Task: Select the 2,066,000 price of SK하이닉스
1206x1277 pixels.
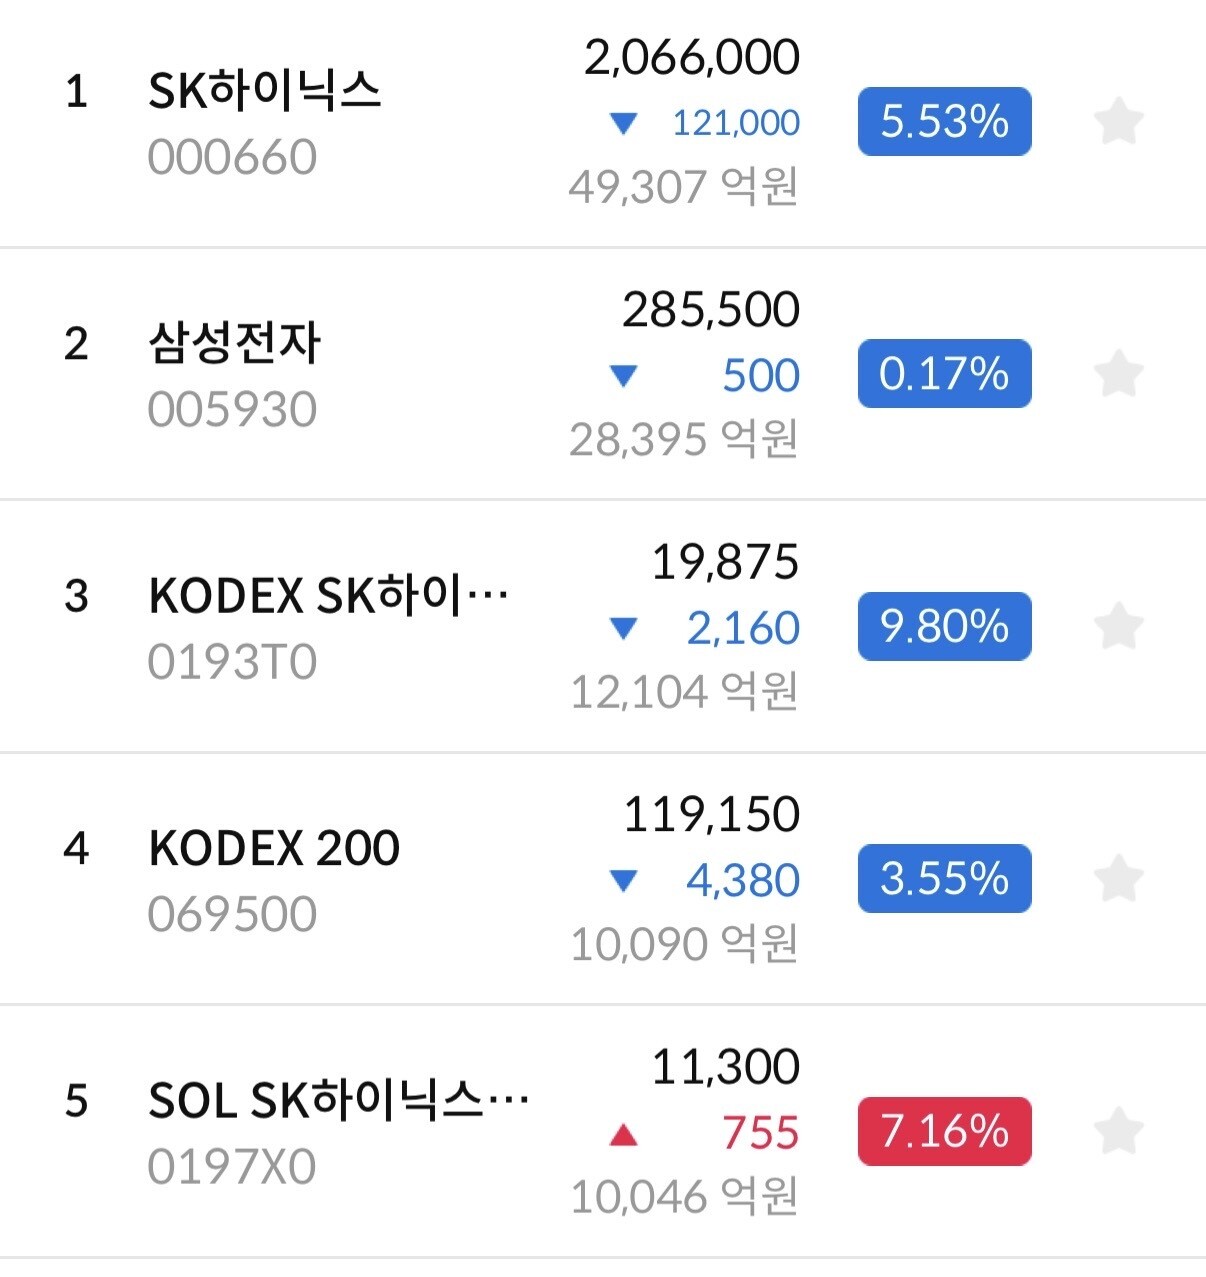Action: coord(692,58)
